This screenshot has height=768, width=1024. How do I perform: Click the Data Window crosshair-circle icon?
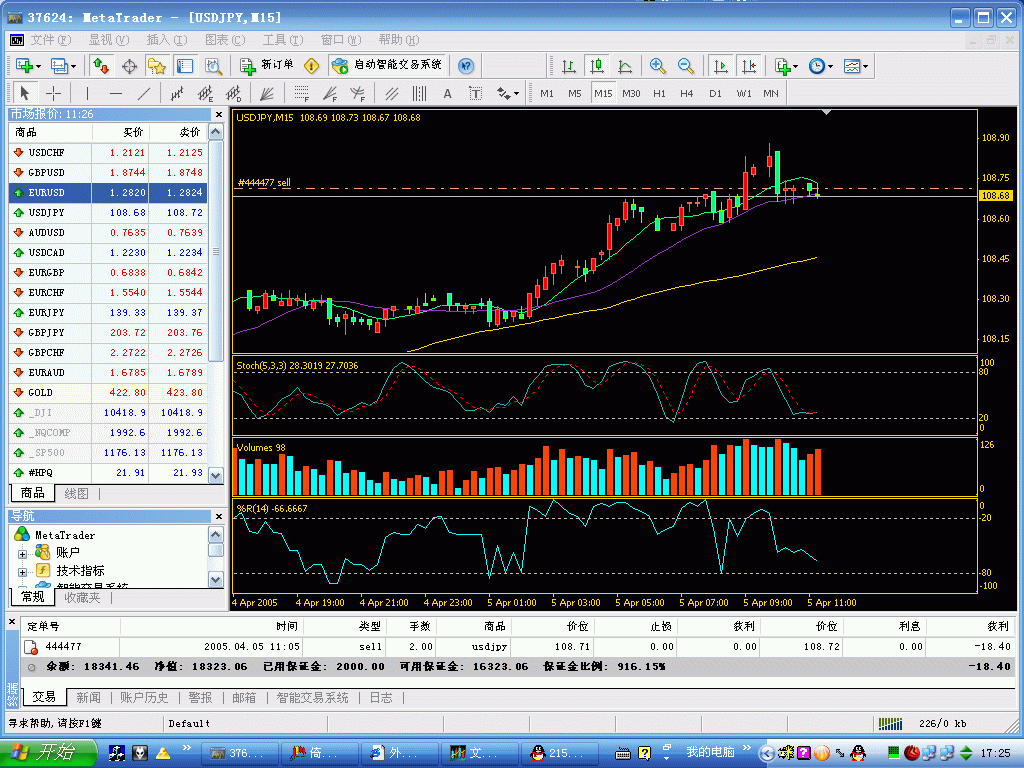[x=129, y=66]
